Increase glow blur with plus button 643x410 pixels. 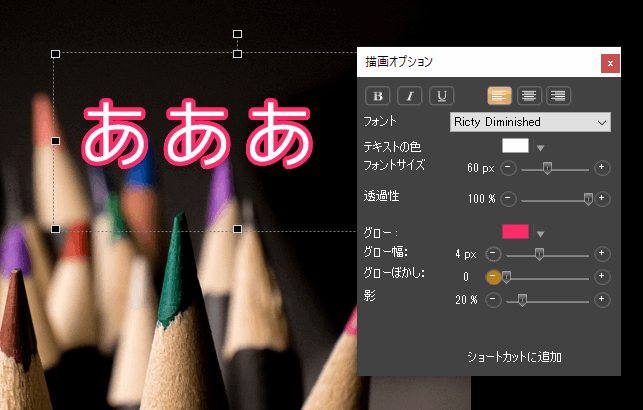point(602,277)
